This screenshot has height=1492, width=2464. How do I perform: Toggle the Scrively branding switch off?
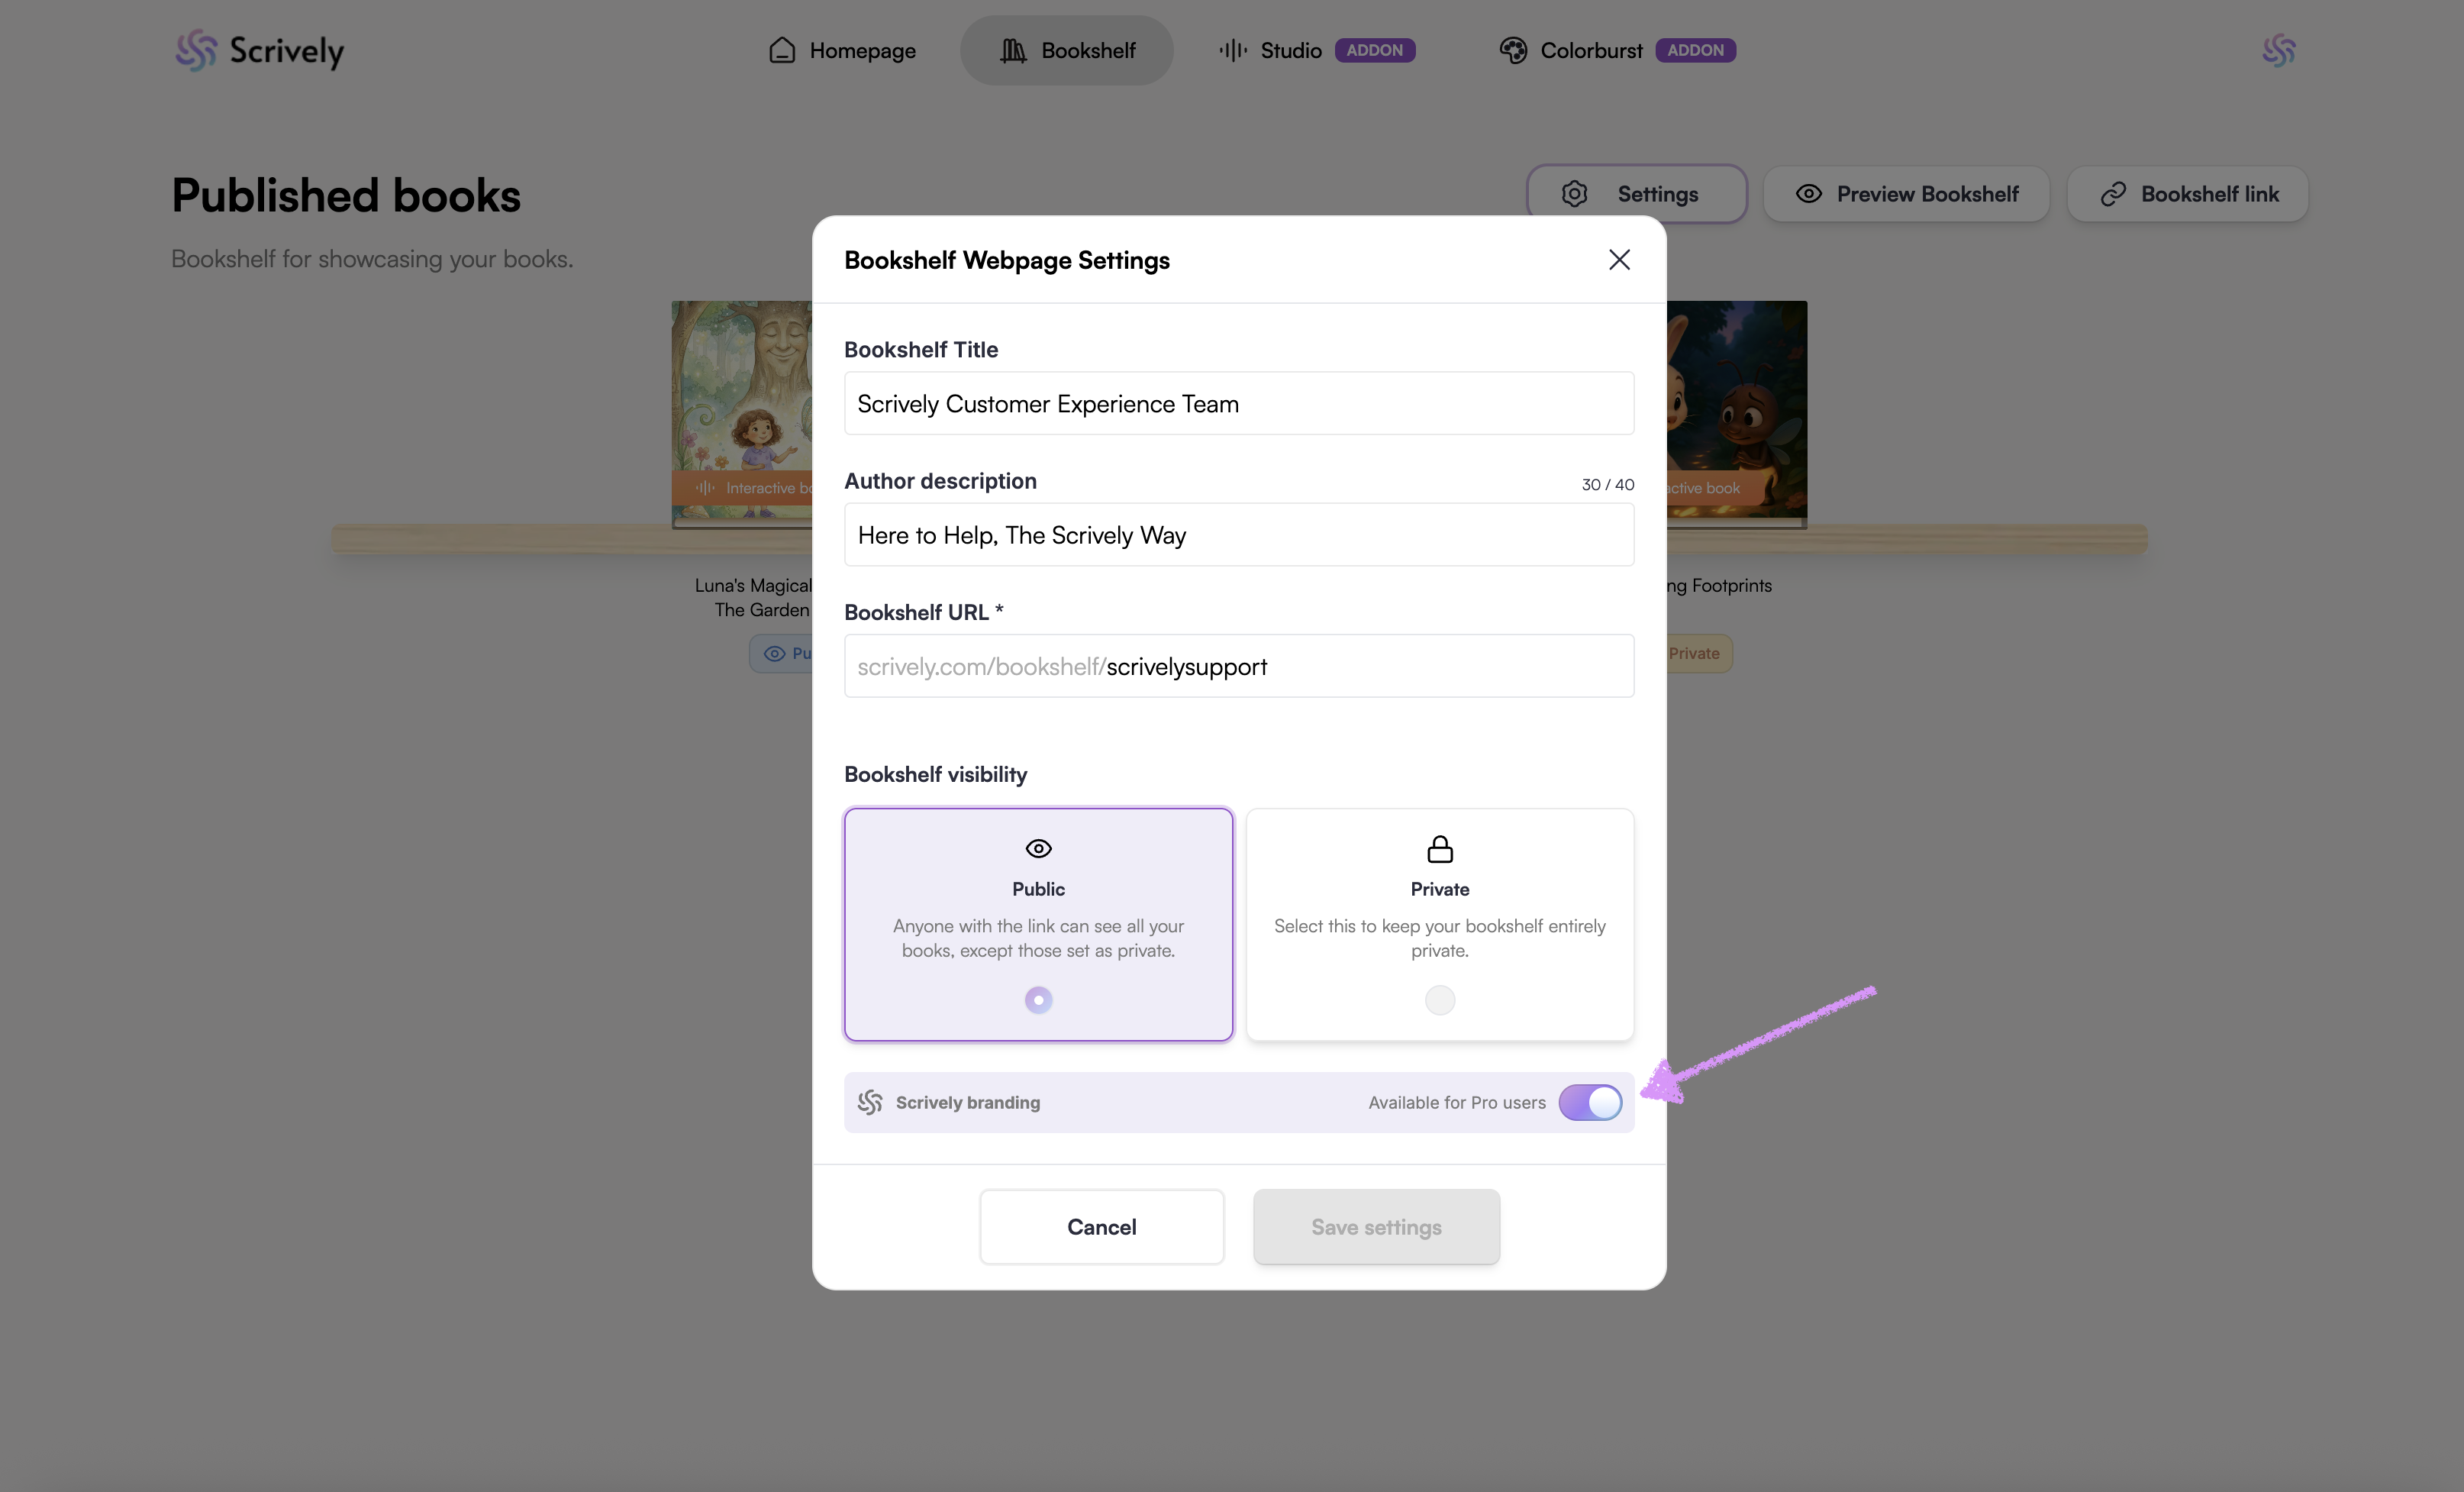1590,1102
